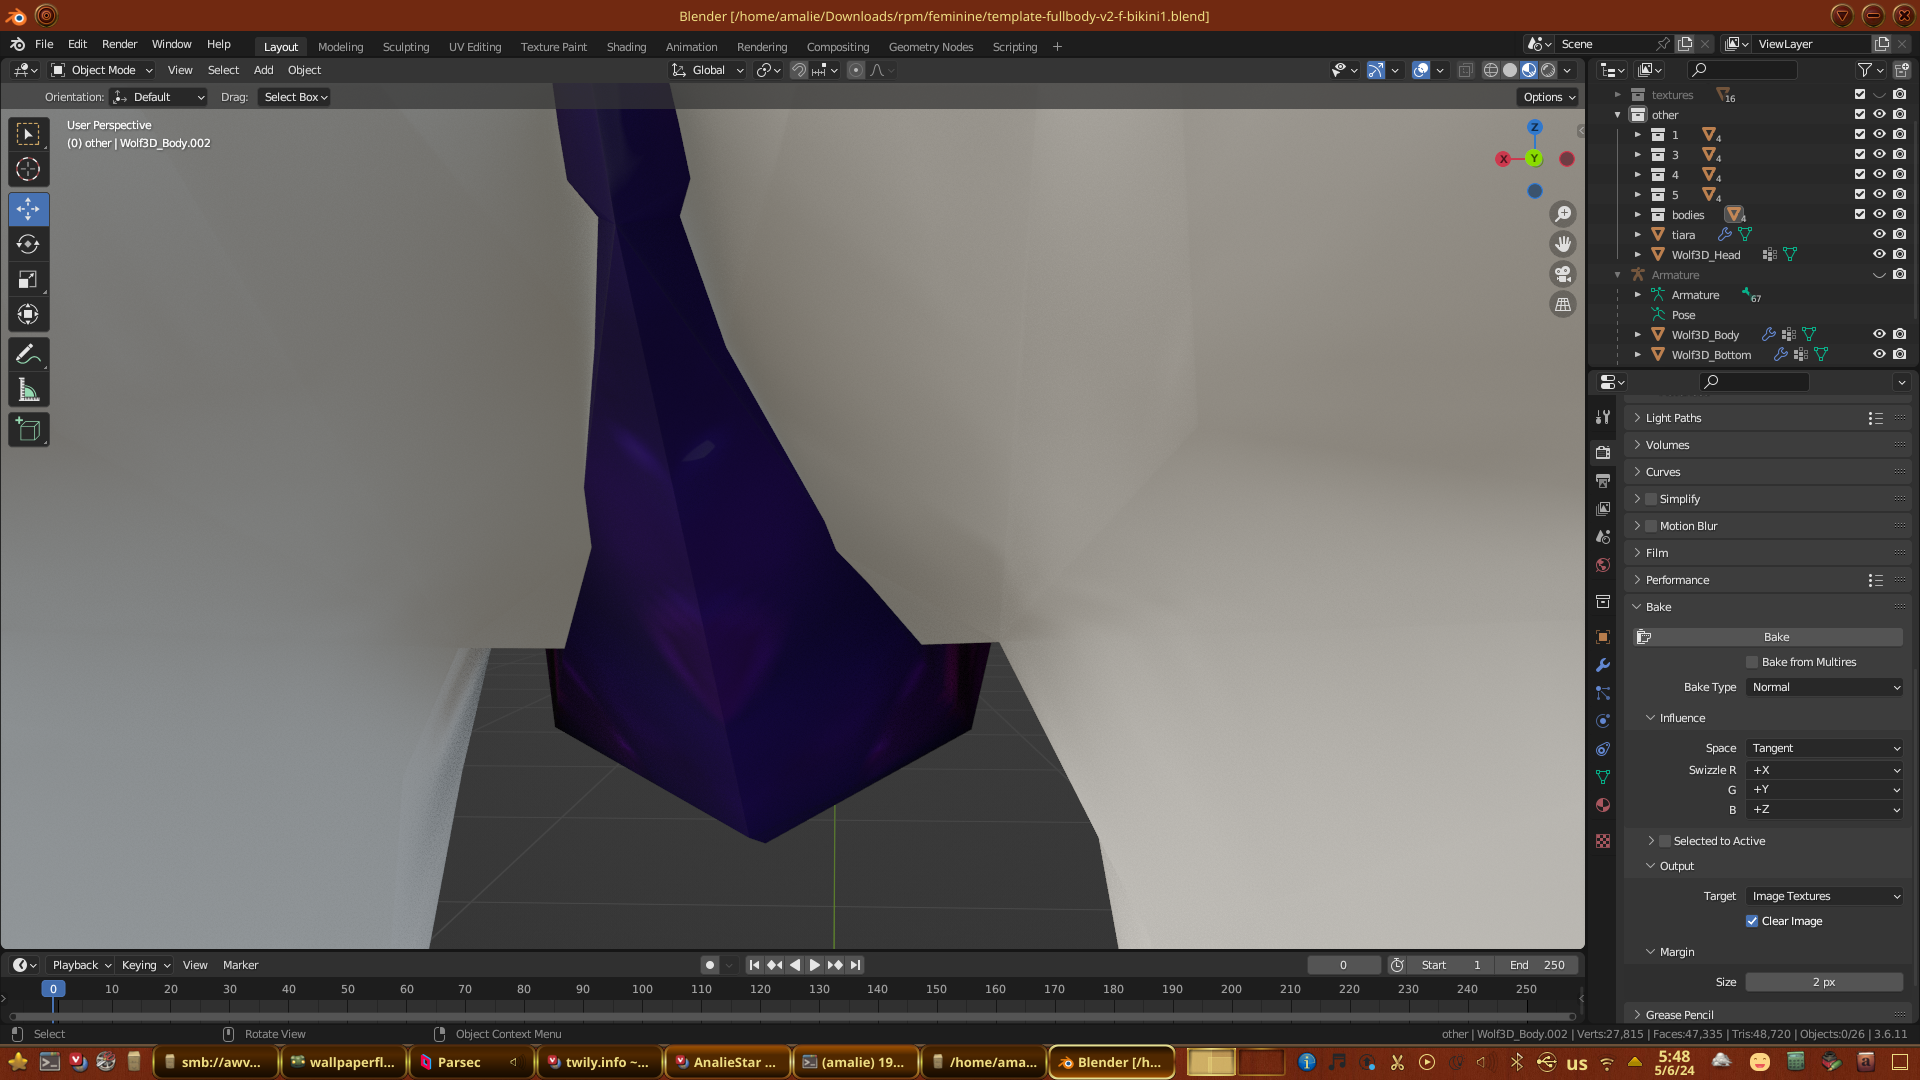The image size is (1920, 1080).
Task: Adjust the Margin Size slider
Action: tap(1823, 982)
